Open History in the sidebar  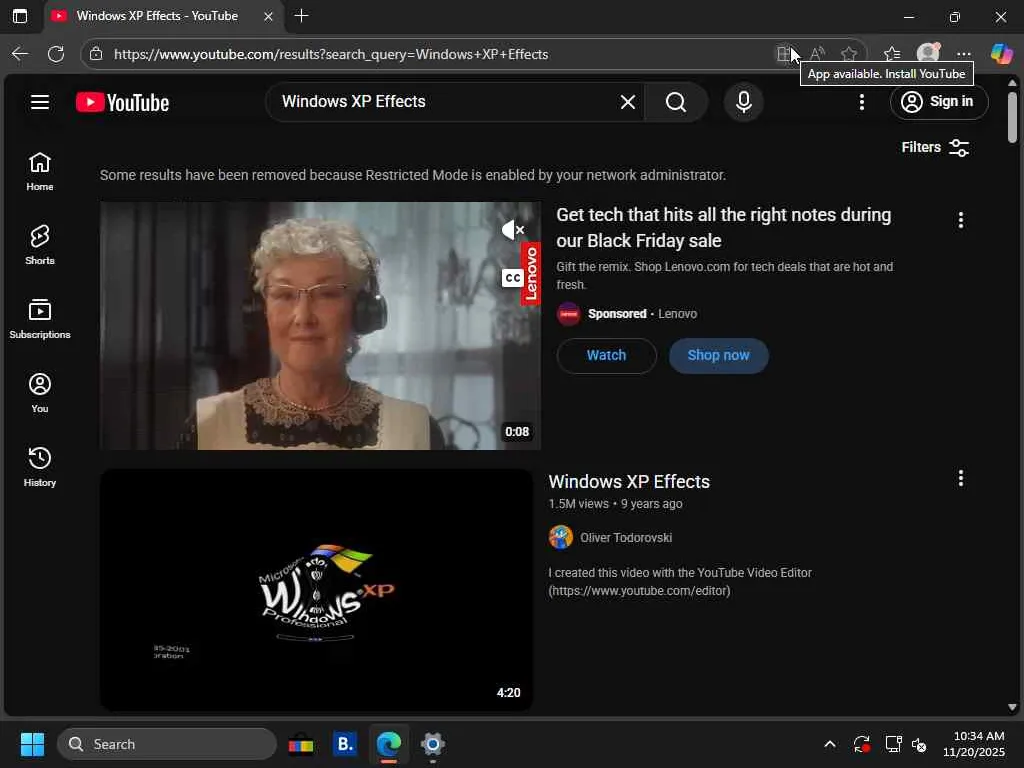pos(40,467)
